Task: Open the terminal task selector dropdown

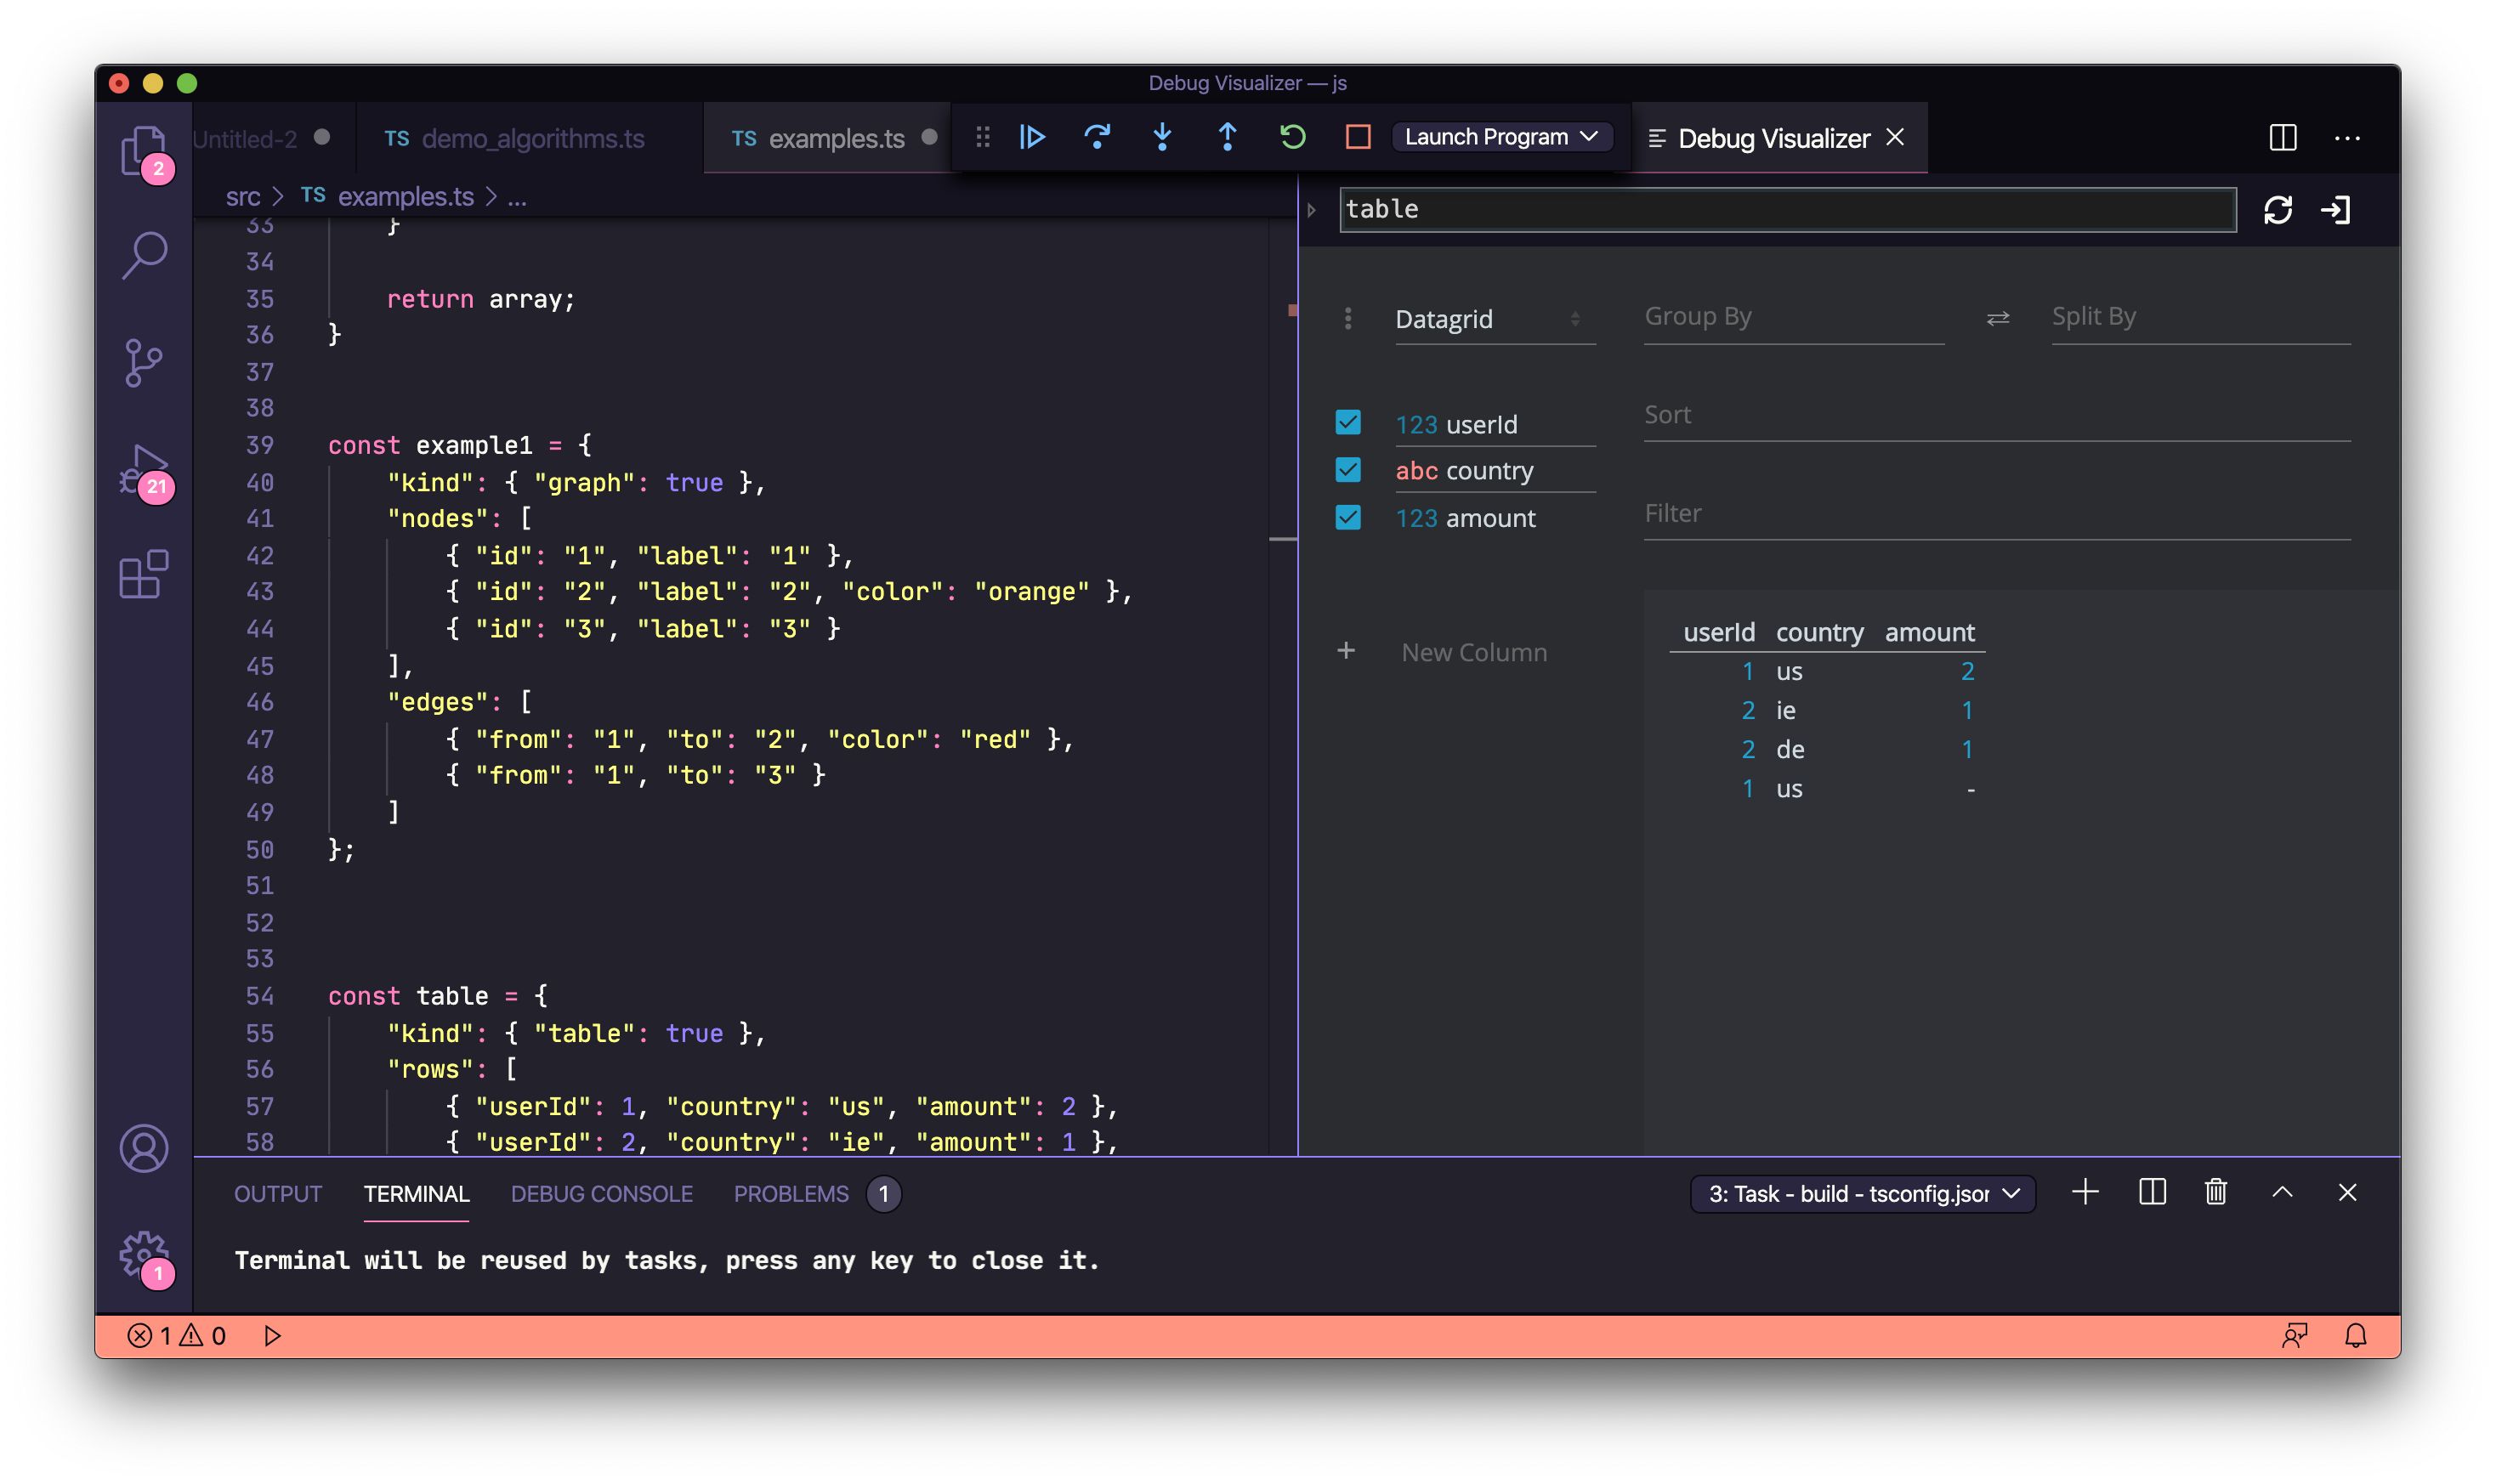Action: pyautogui.click(x=1862, y=1193)
